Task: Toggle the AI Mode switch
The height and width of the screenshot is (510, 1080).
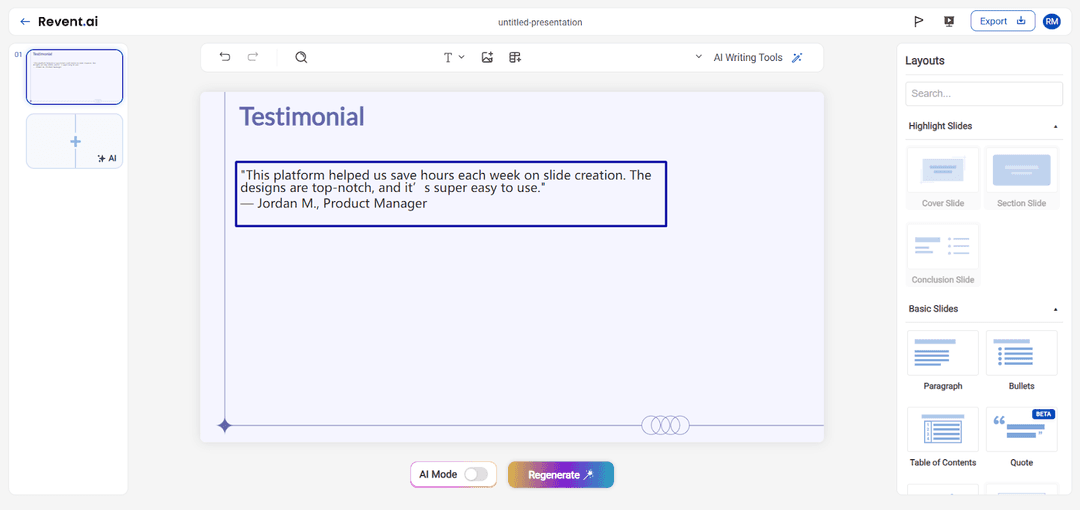Action: pyautogui.click(x=476, y=474)
